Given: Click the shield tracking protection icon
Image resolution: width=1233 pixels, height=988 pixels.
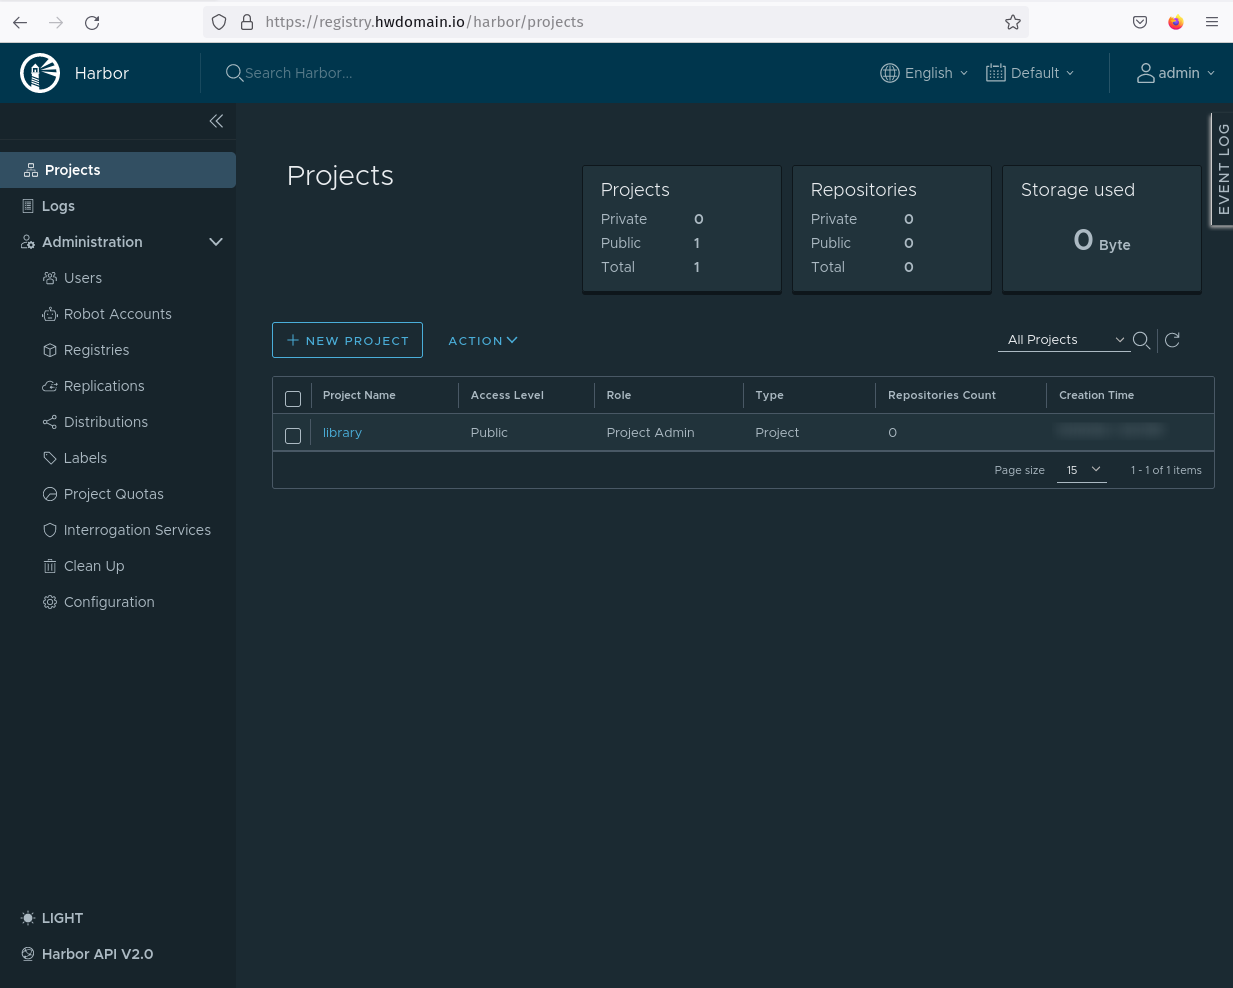Looking at the screenshot, I should (x=219, y=22).
